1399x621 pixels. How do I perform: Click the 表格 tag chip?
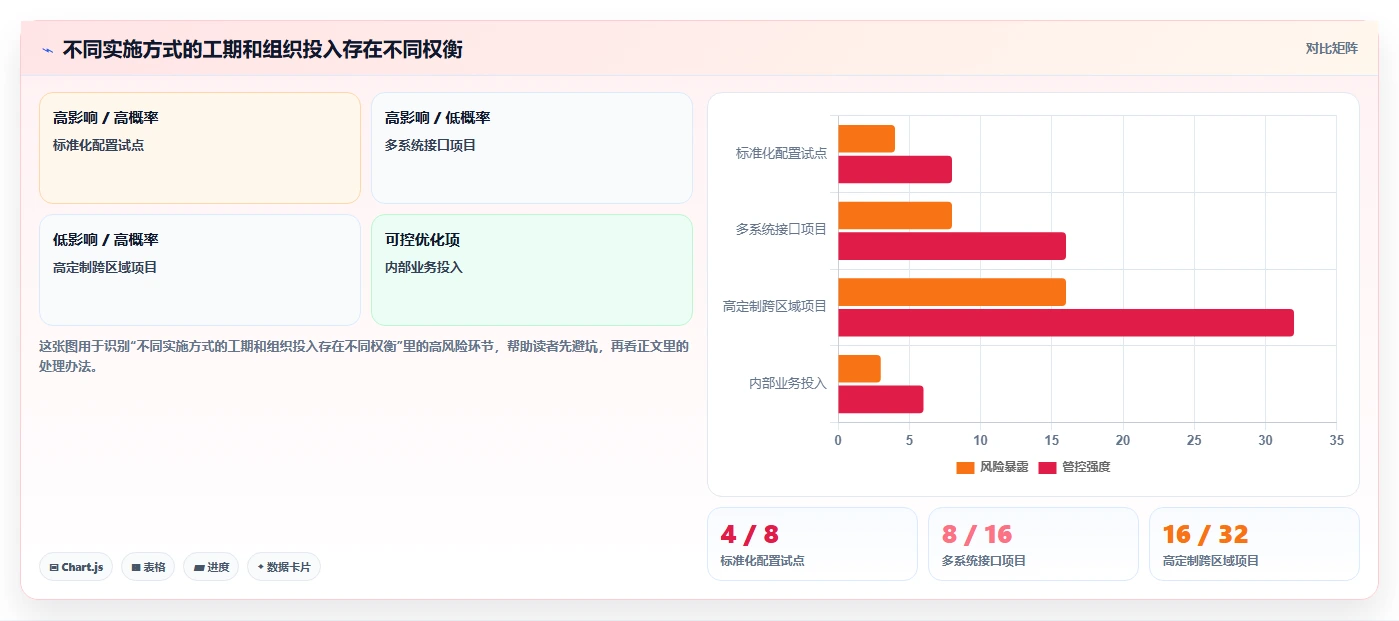148,567
